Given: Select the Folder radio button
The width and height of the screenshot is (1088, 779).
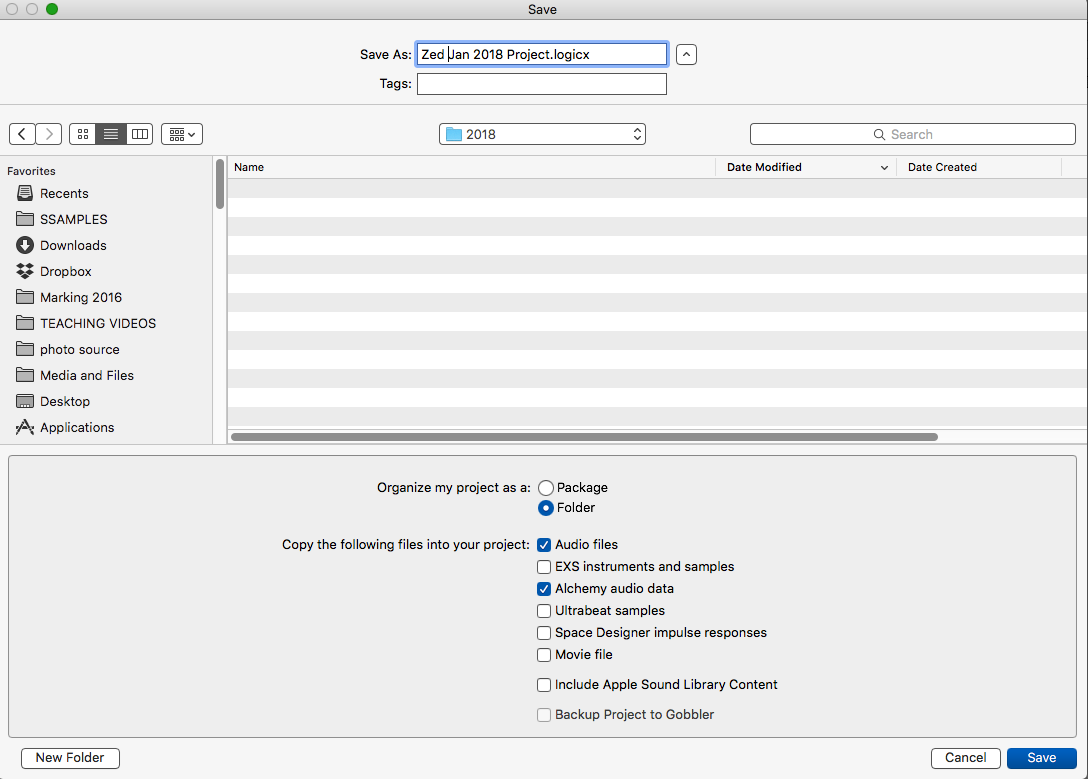Looking at the screenshot, I should tap(546, 508).
